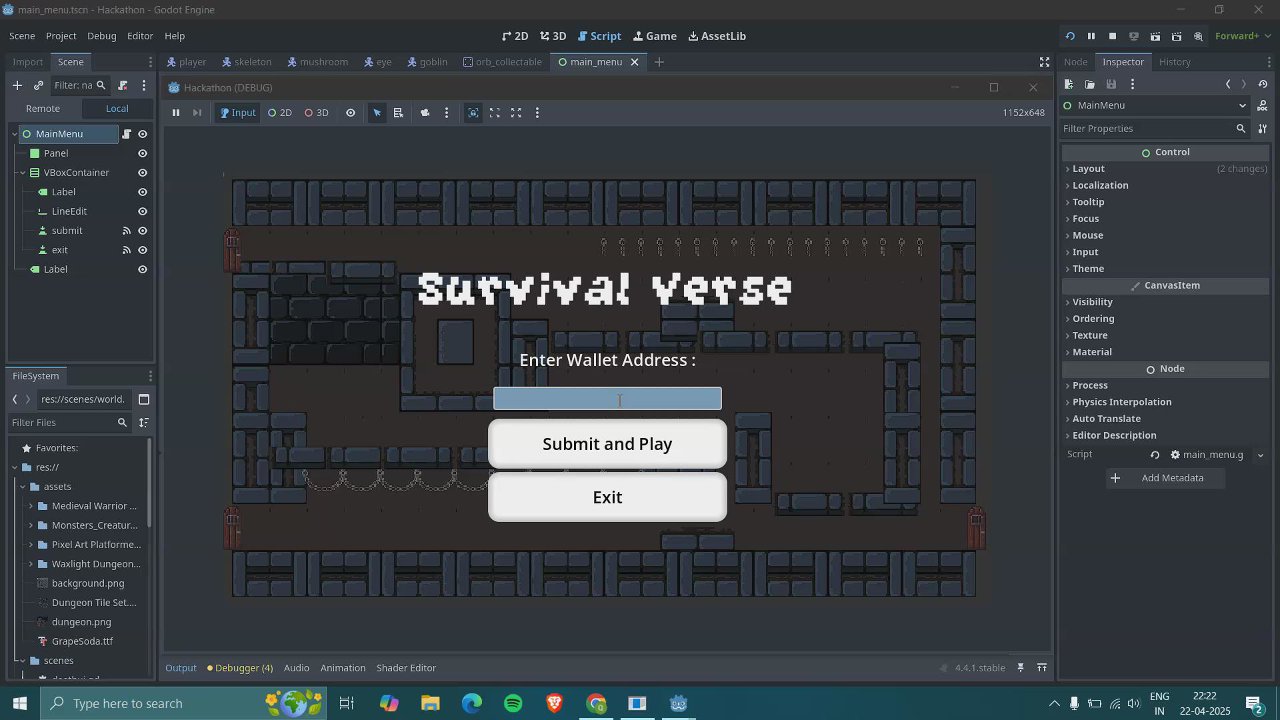
Task: Click the wallet address input field
Action: coord(607,399)
